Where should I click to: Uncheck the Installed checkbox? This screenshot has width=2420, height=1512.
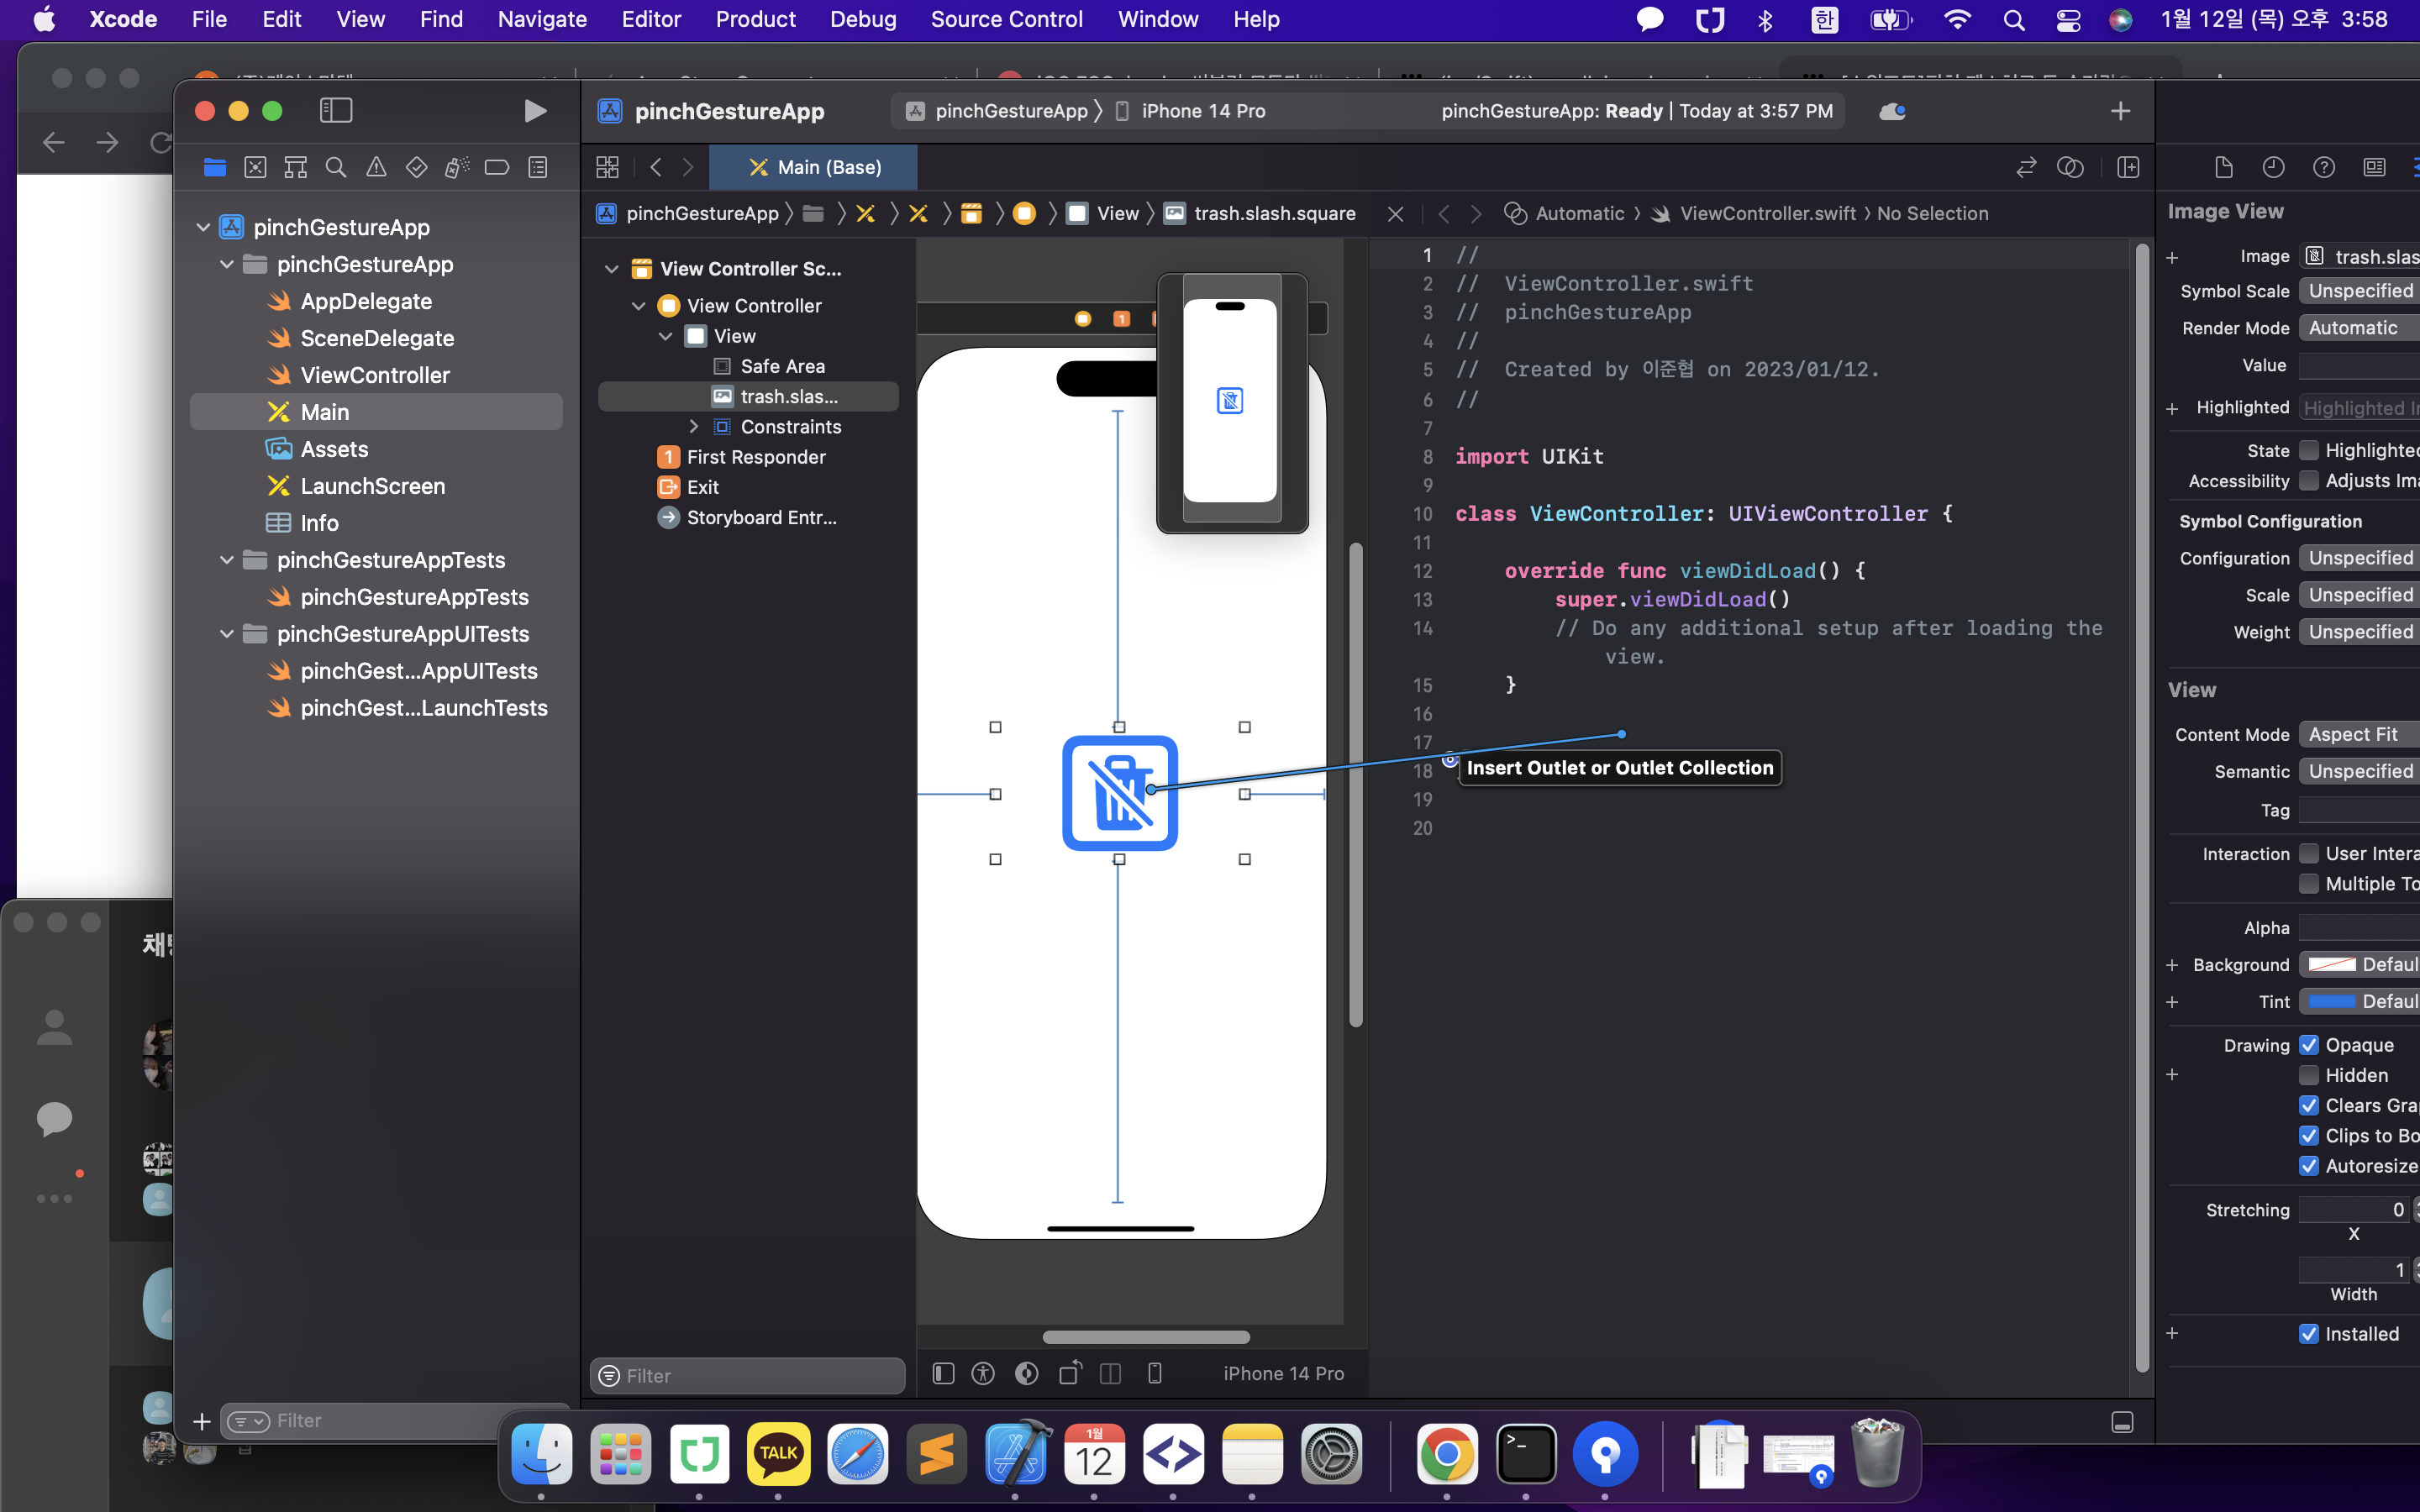[2309, 1334]
